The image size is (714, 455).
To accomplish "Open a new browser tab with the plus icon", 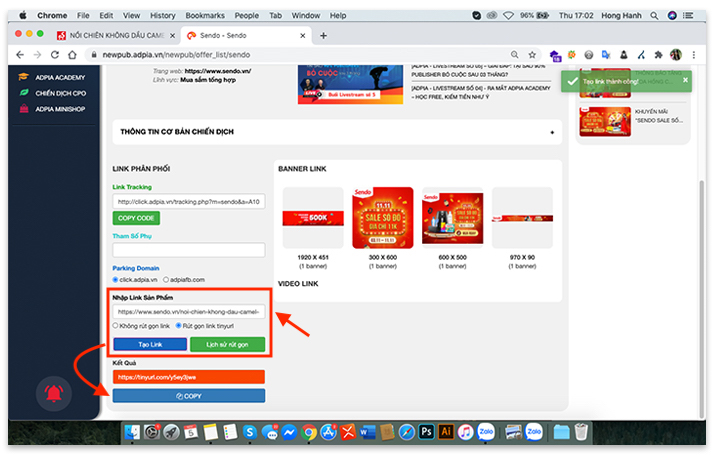I will 323,36.
